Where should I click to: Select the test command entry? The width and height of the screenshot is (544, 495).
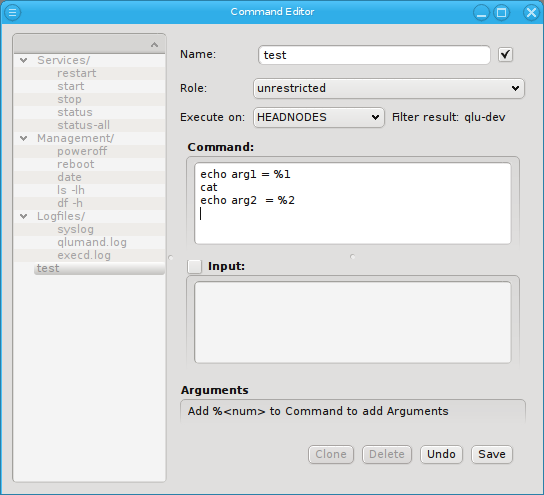(x=99, y=268)
